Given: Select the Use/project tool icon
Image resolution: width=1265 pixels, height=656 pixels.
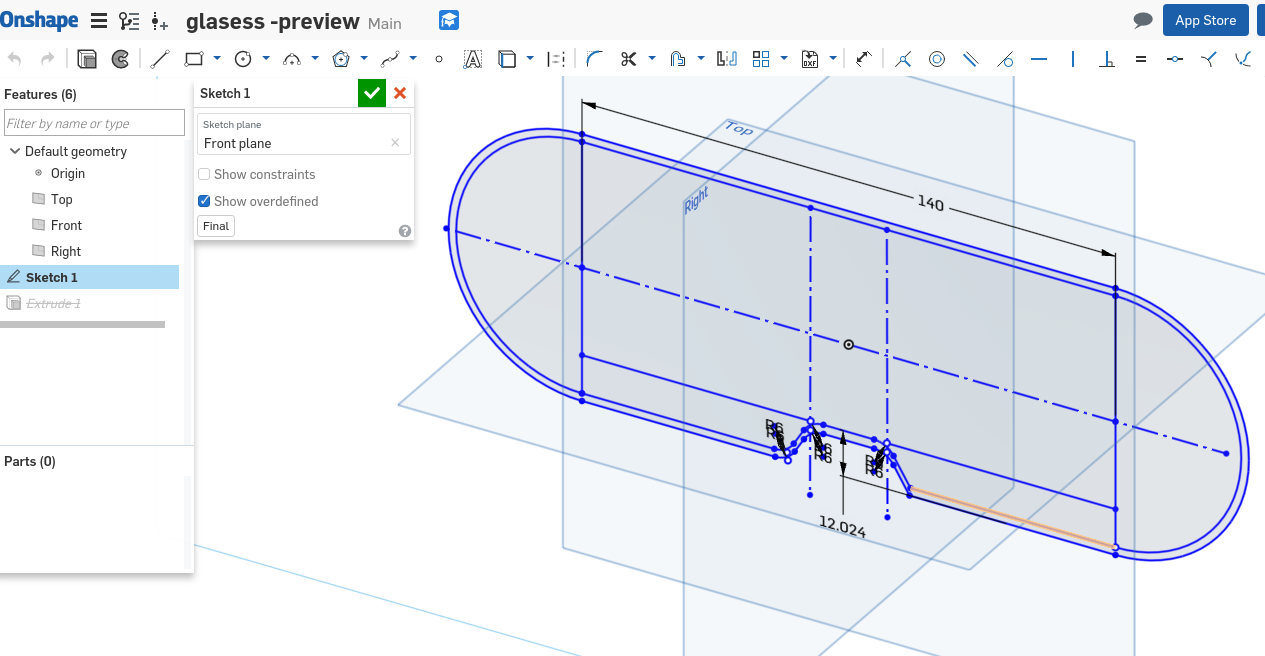Looking at the screenshot, I should pos(507,59).
